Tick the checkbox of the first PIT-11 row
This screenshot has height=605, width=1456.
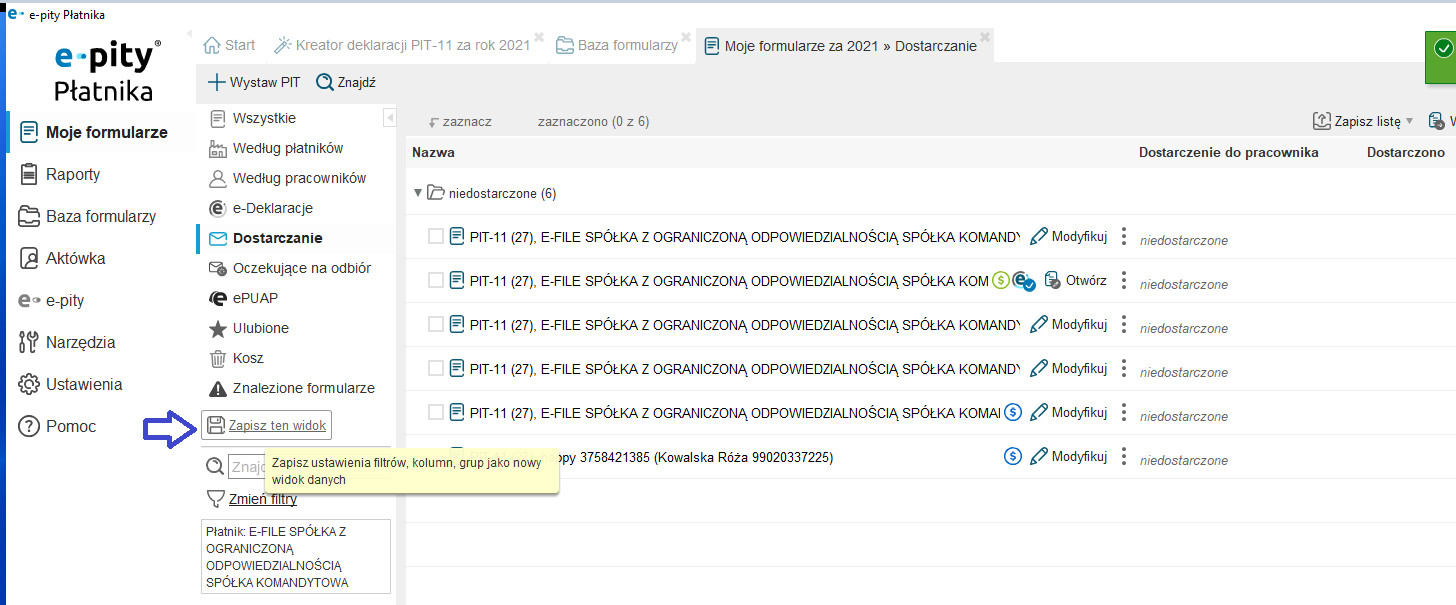435,236
